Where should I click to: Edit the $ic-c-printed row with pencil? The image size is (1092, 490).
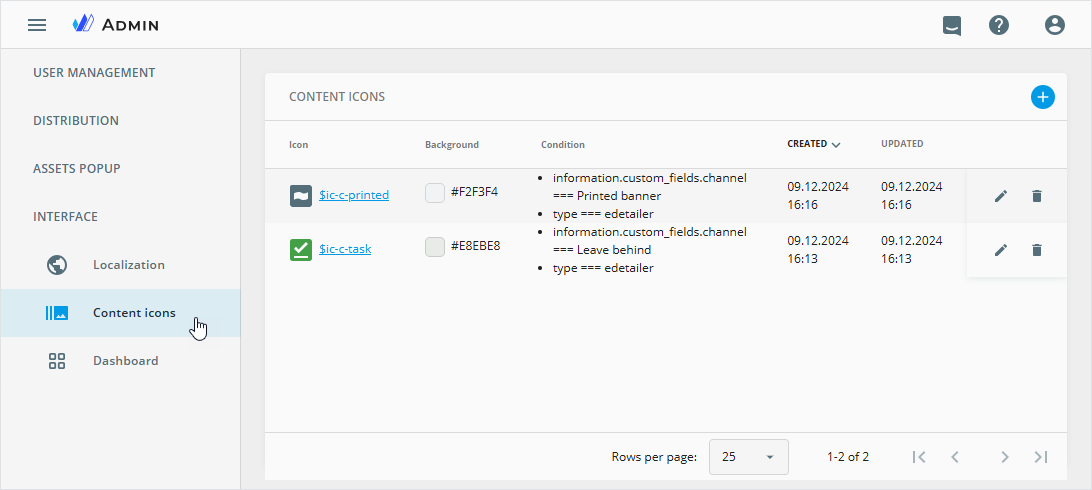pyautogui.click(x=1001, y=196)
